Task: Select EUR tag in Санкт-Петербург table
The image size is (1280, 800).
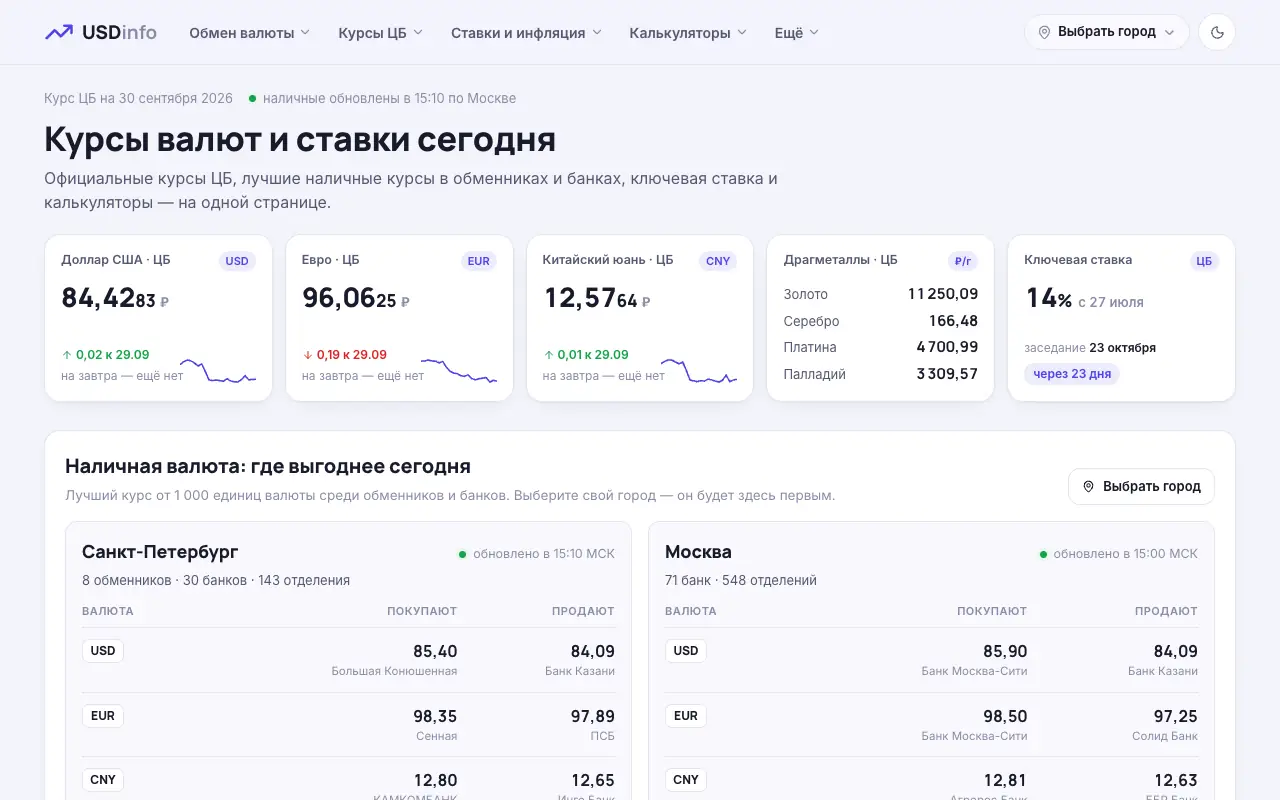Action: (x=103, y=716)
